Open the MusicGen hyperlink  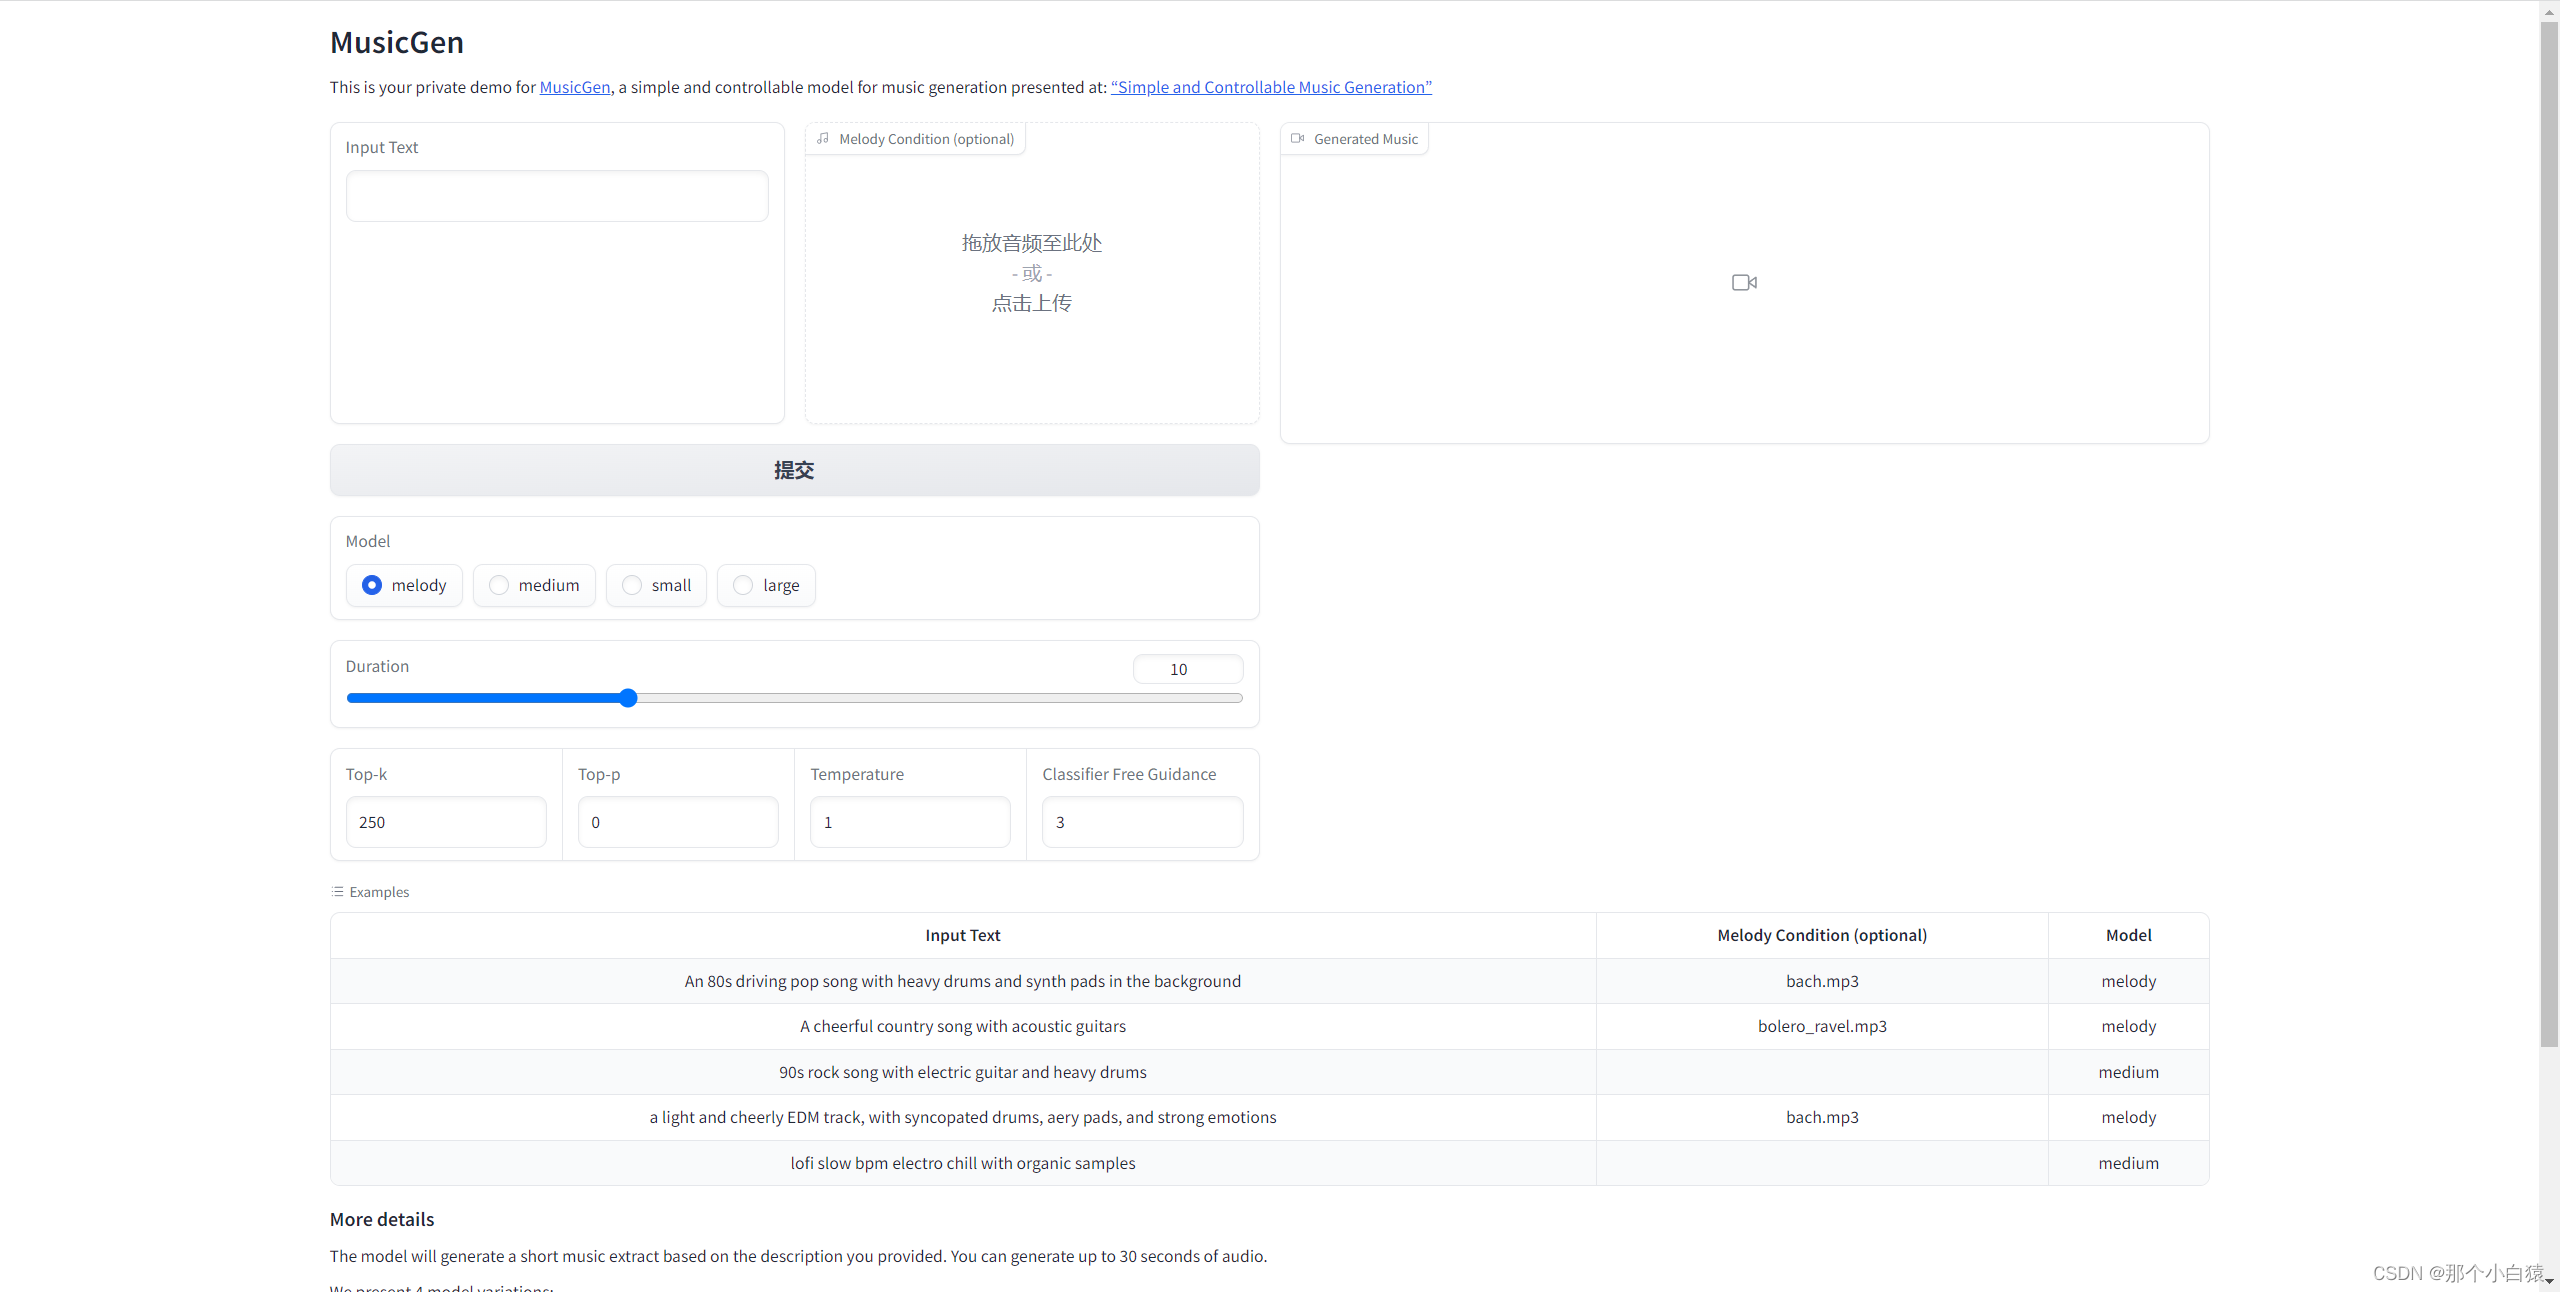coord(574,87)
